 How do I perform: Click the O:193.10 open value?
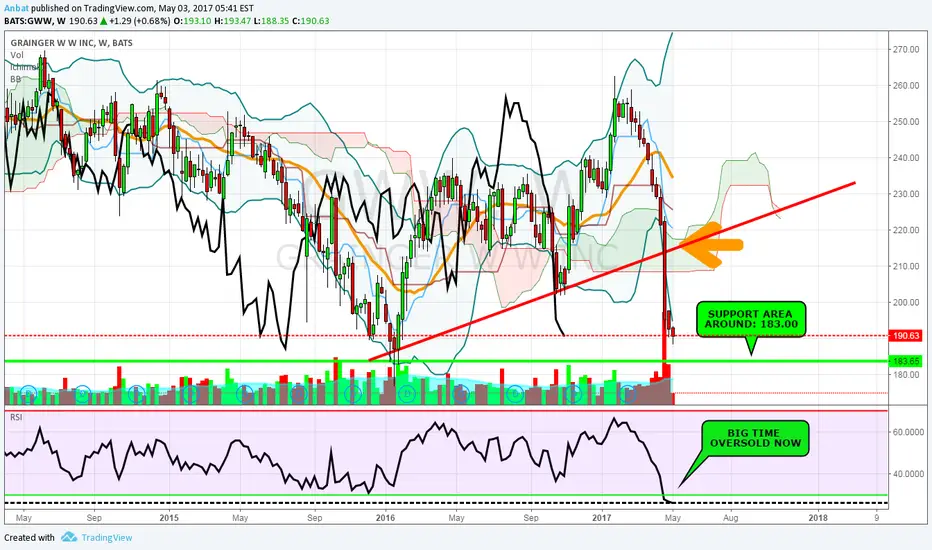click(191, 21)
